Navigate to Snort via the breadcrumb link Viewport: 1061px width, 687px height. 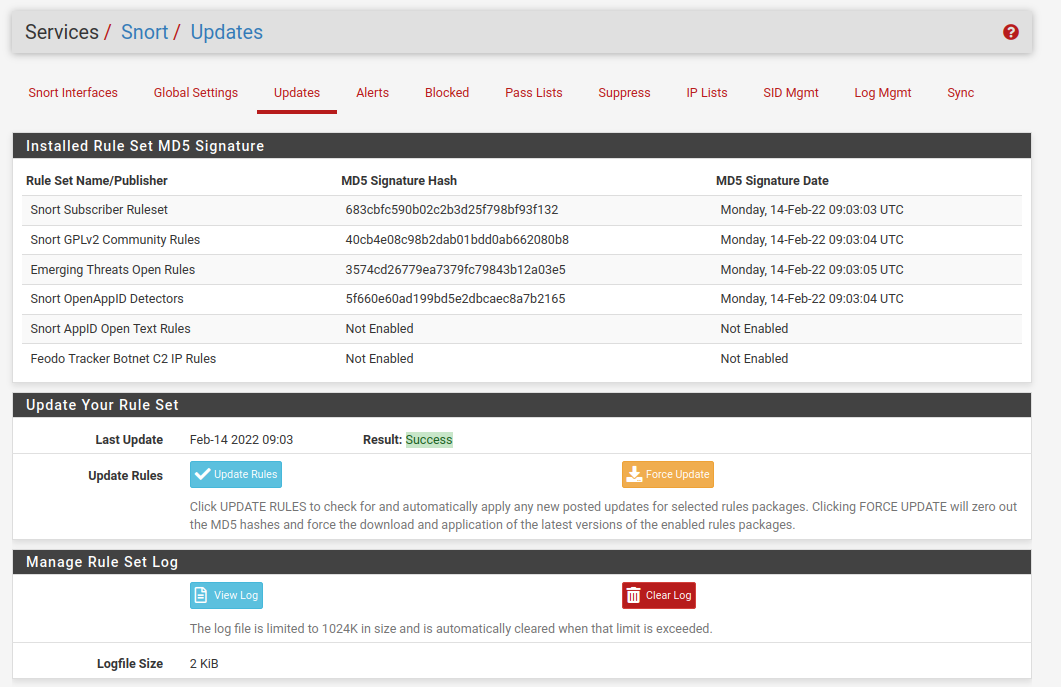(x=145, y=31)
